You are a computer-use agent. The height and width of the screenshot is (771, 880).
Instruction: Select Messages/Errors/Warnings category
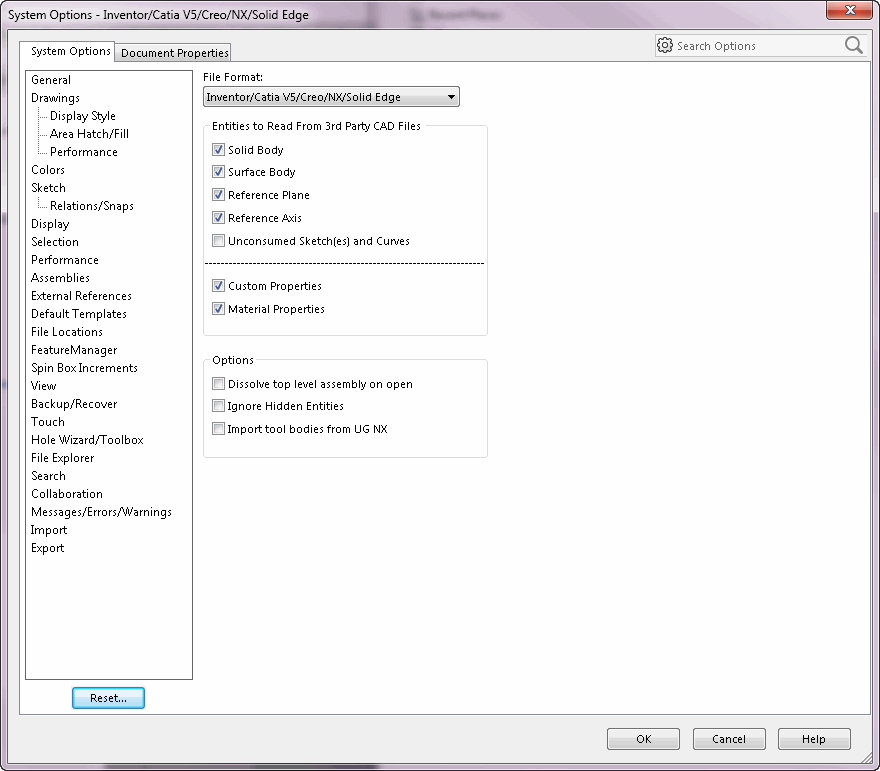101,511
